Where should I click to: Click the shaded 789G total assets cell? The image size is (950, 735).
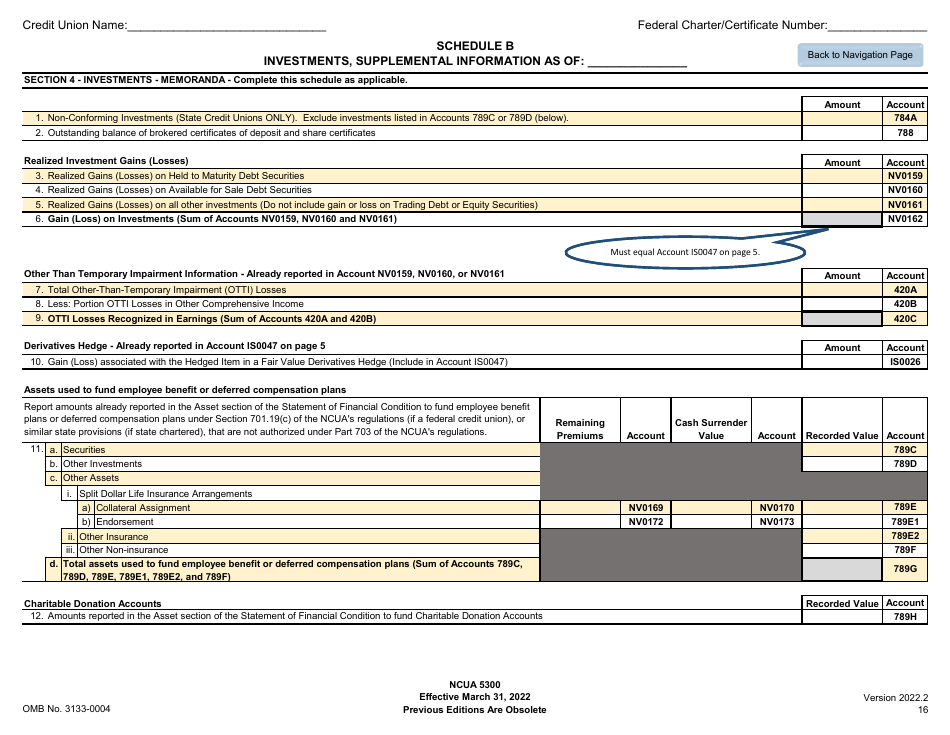point(841,568)
